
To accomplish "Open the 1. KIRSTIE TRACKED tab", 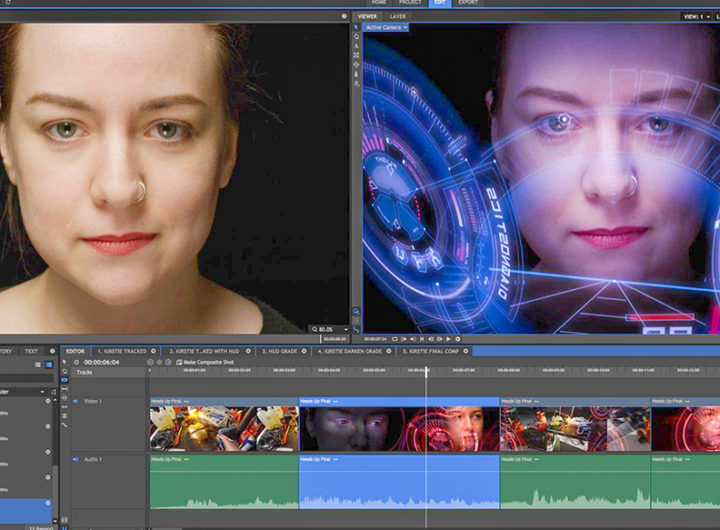I will pos(122,351).
